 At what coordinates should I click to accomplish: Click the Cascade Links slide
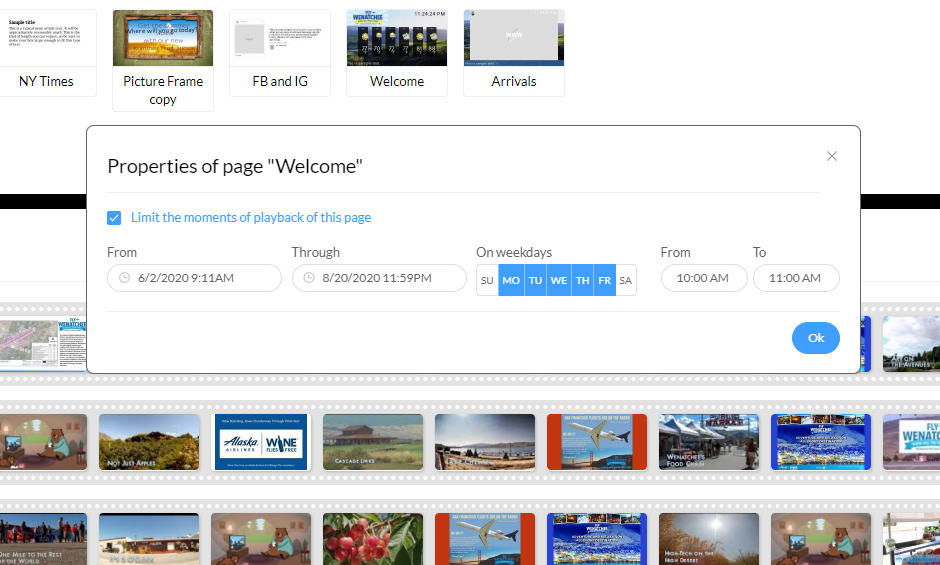tap(373, 442)
